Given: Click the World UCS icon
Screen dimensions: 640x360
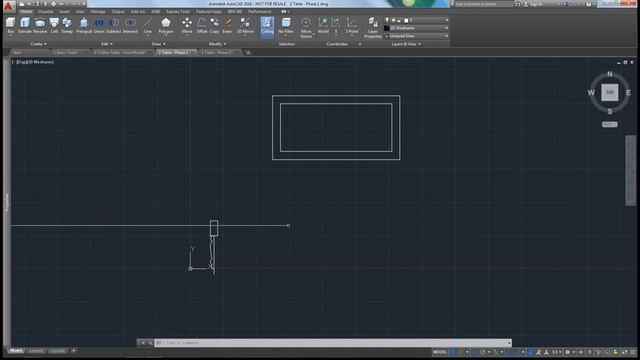Looking at the screenshot, I should pyautogui.click(x=323, y=25).
